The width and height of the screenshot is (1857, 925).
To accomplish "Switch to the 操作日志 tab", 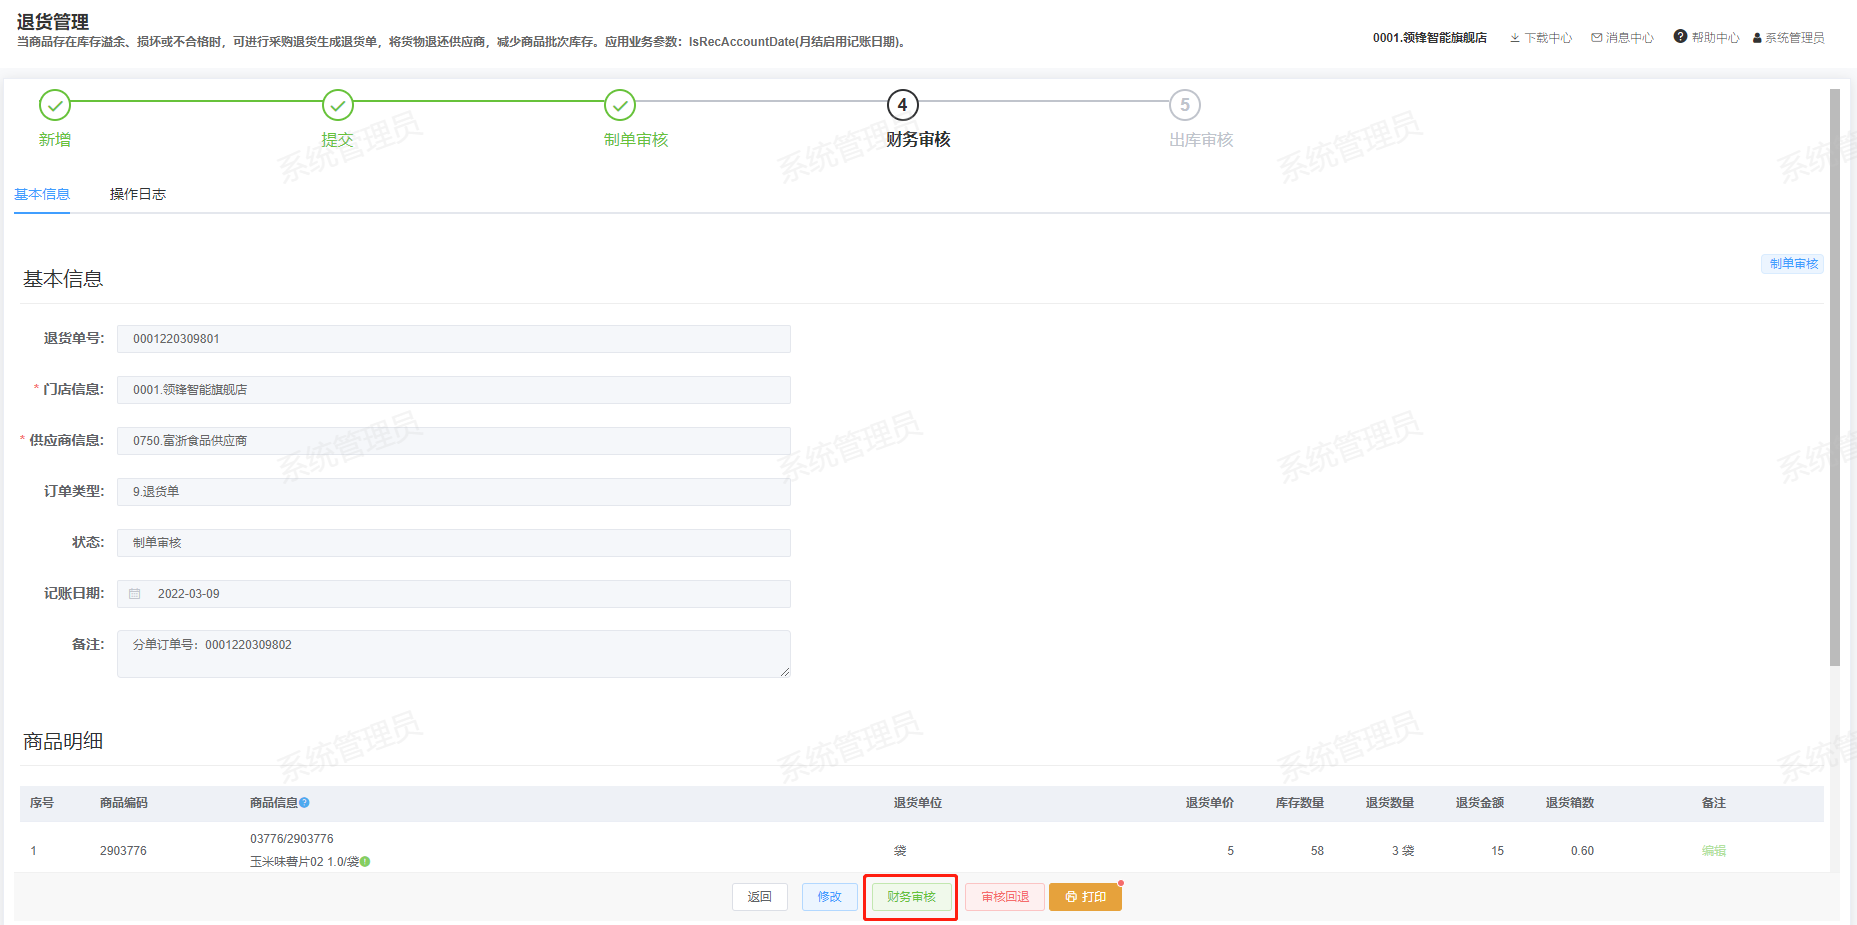I will point(138,194).
